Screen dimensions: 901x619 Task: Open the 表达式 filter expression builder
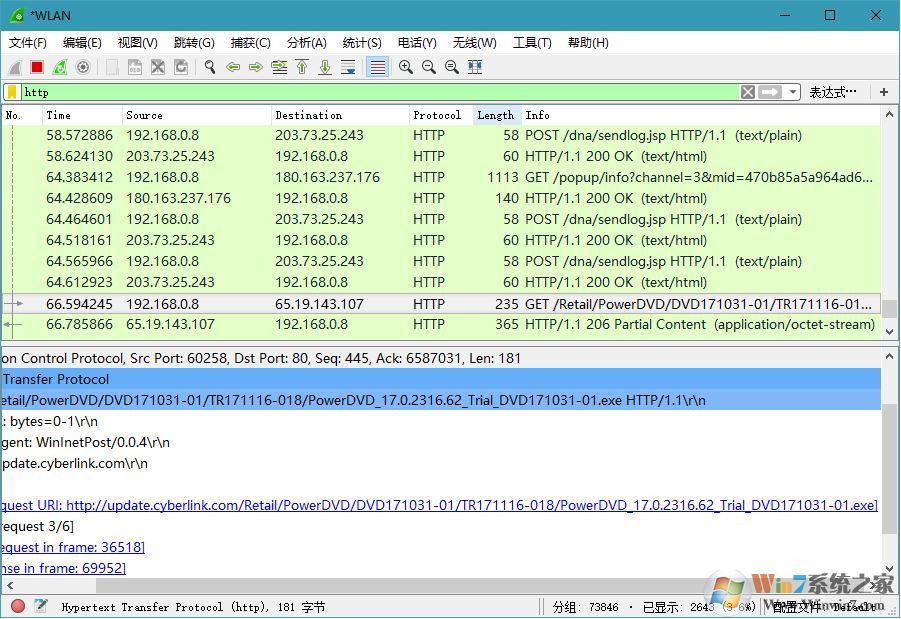833,92
